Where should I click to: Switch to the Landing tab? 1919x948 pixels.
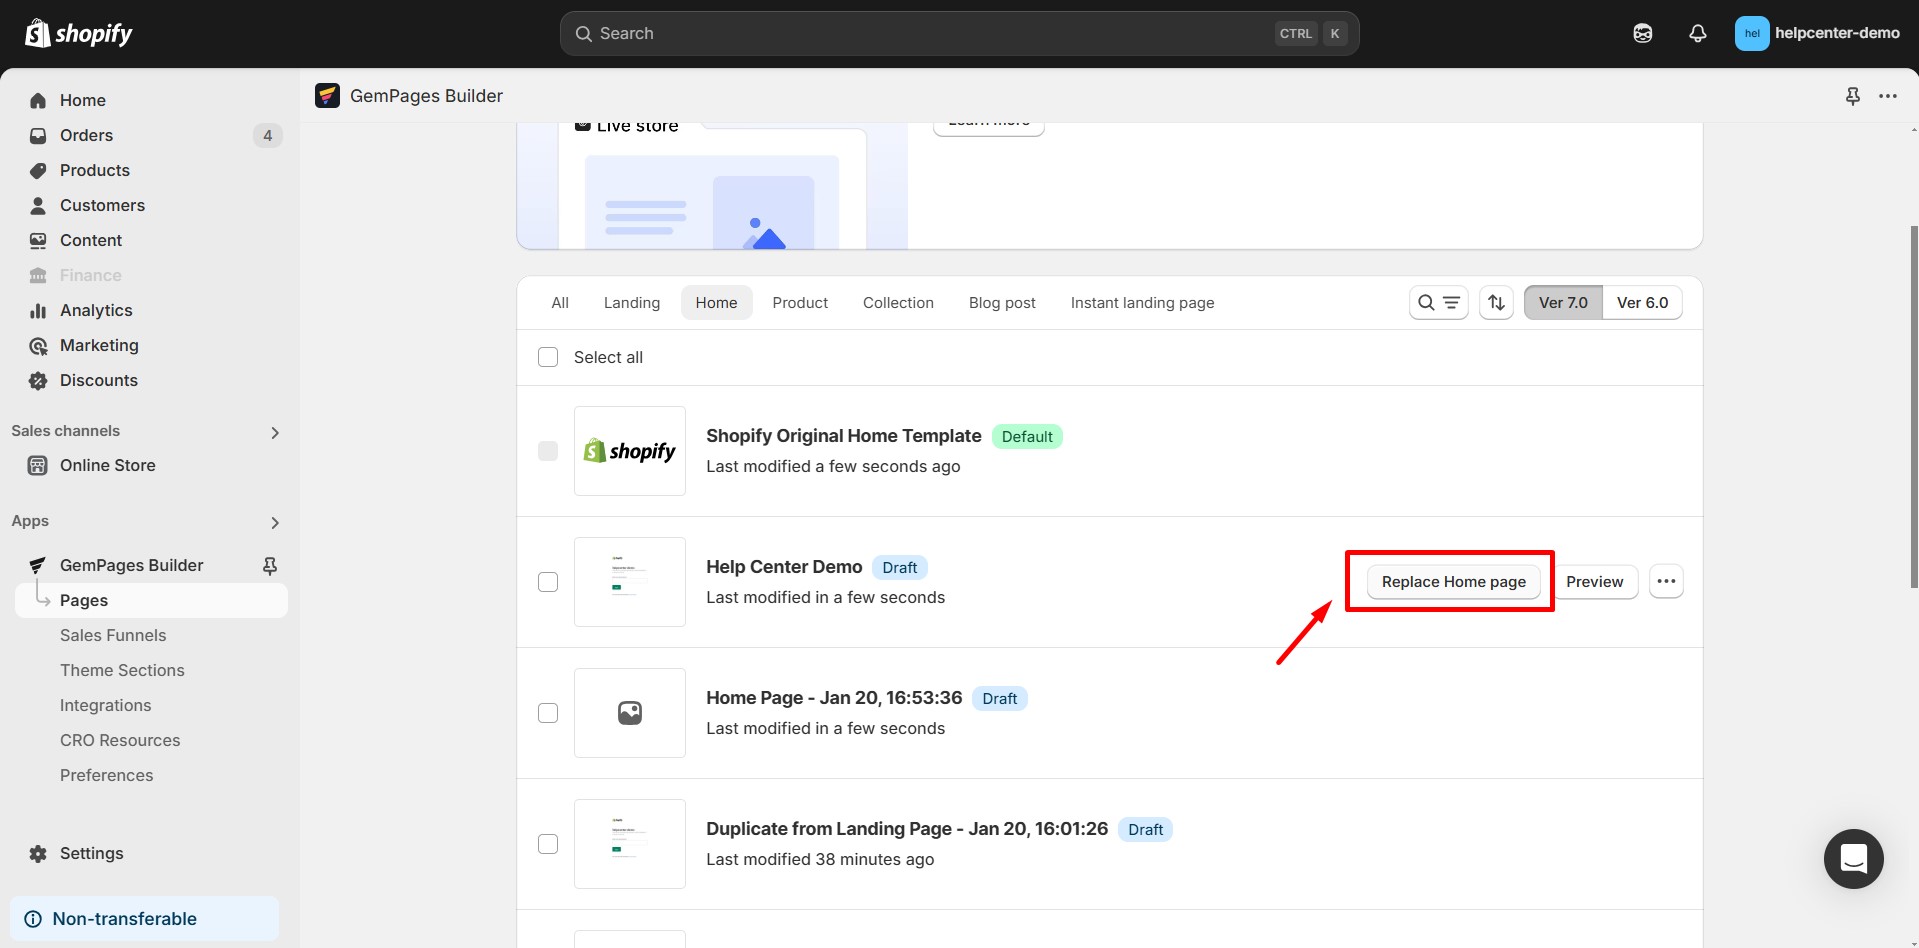(x=631, y=302)
